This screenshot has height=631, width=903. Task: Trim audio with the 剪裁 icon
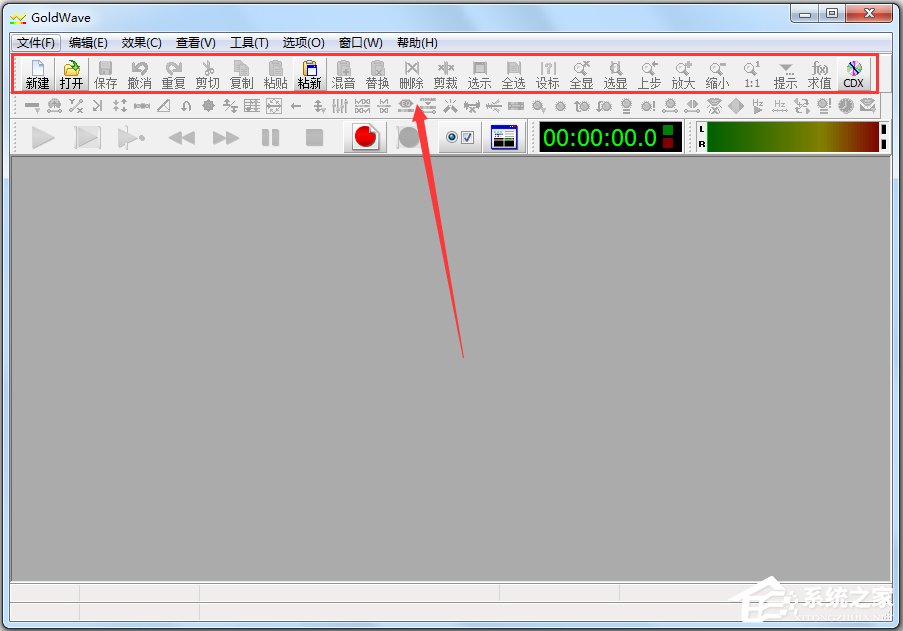pyautogui.click(x=445, y=74)
